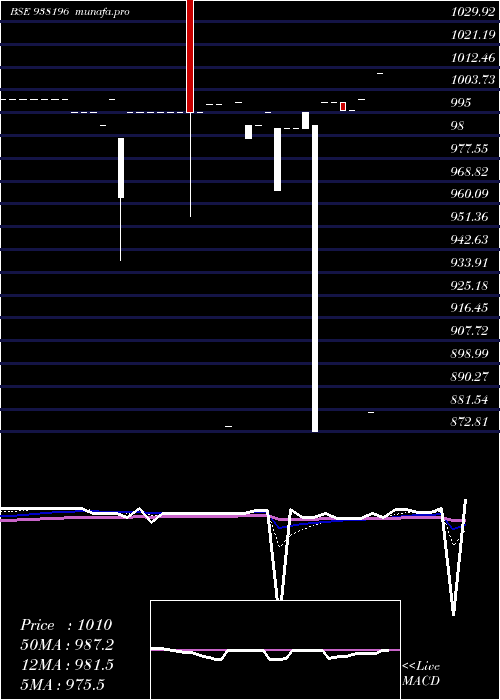500x700 pixels.
Task: Select the 890.27 price axis label
Action: click(x=469, y=376)
